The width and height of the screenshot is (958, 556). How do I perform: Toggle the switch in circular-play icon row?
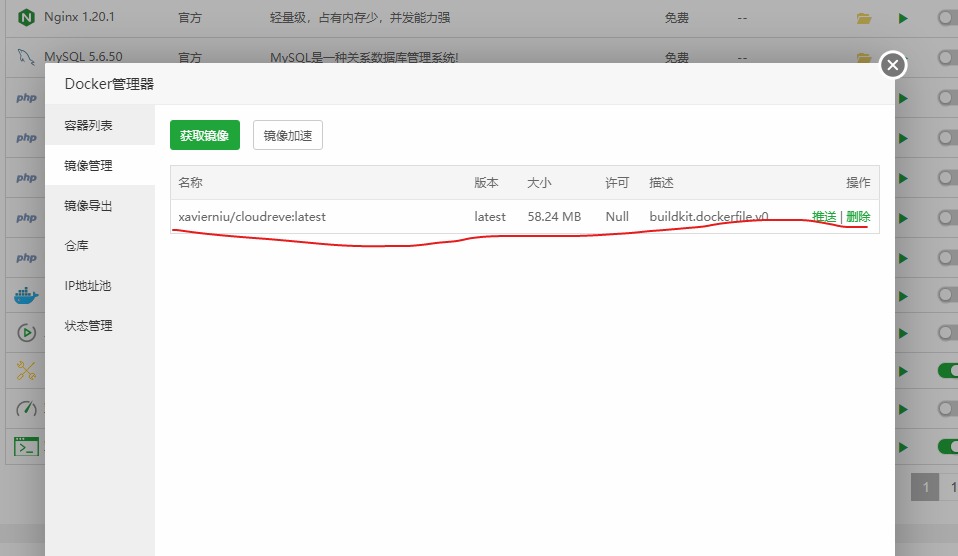coord(948,333)
